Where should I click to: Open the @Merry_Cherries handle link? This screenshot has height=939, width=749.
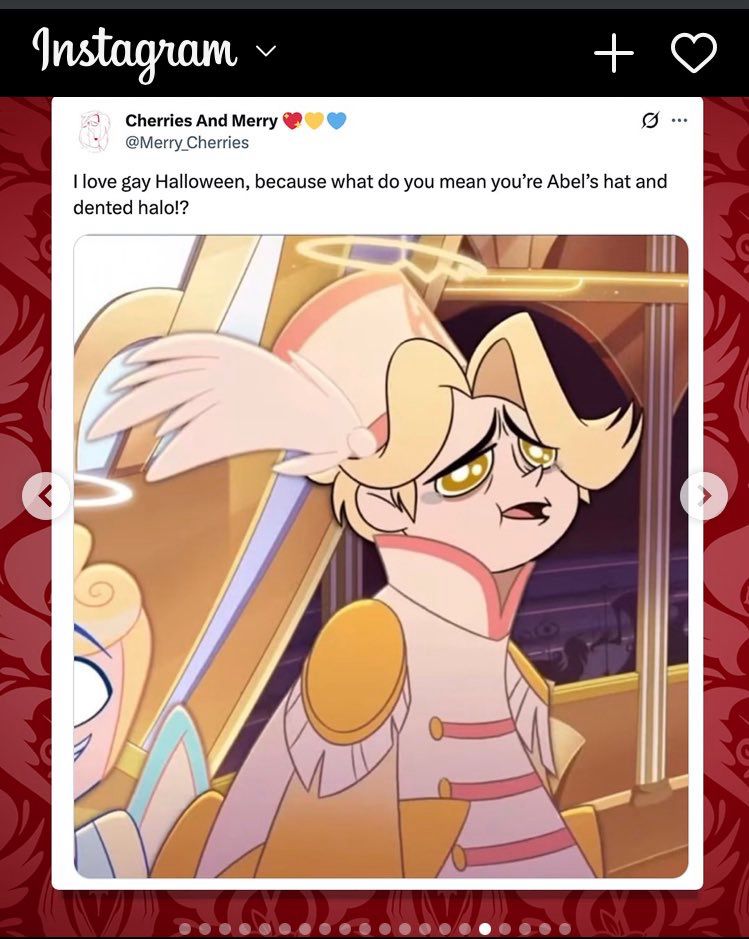187,143
